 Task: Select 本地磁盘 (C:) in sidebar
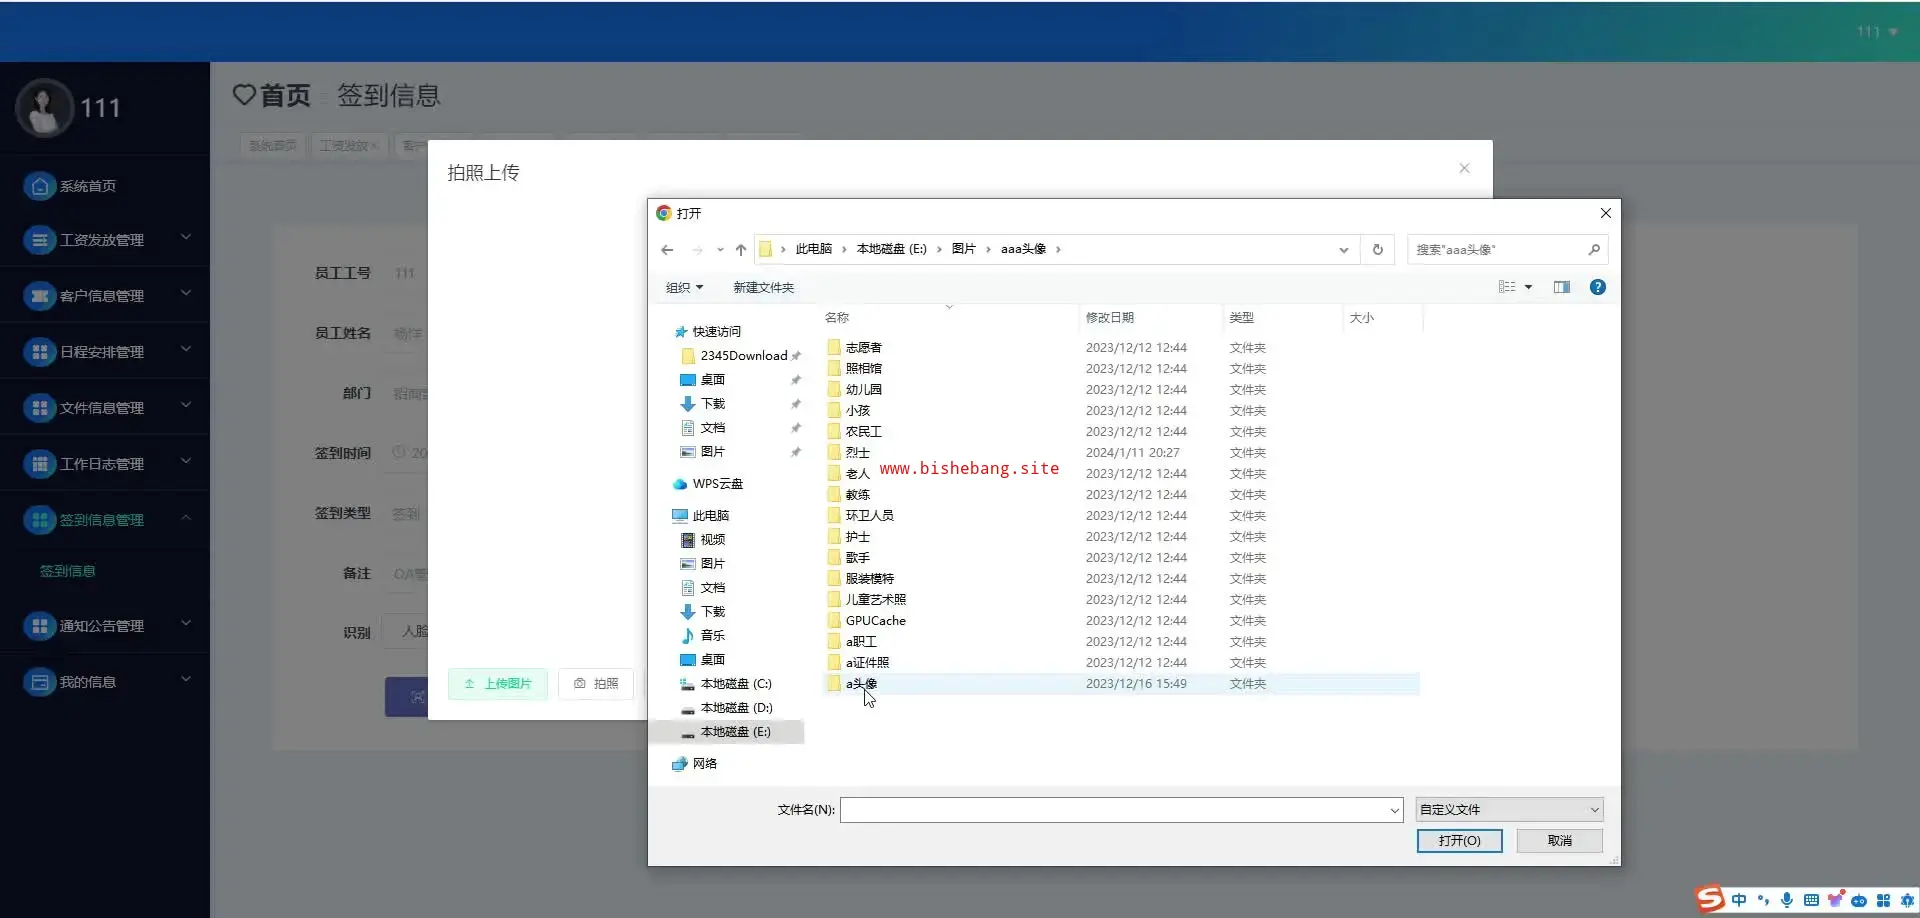[735, 684]
